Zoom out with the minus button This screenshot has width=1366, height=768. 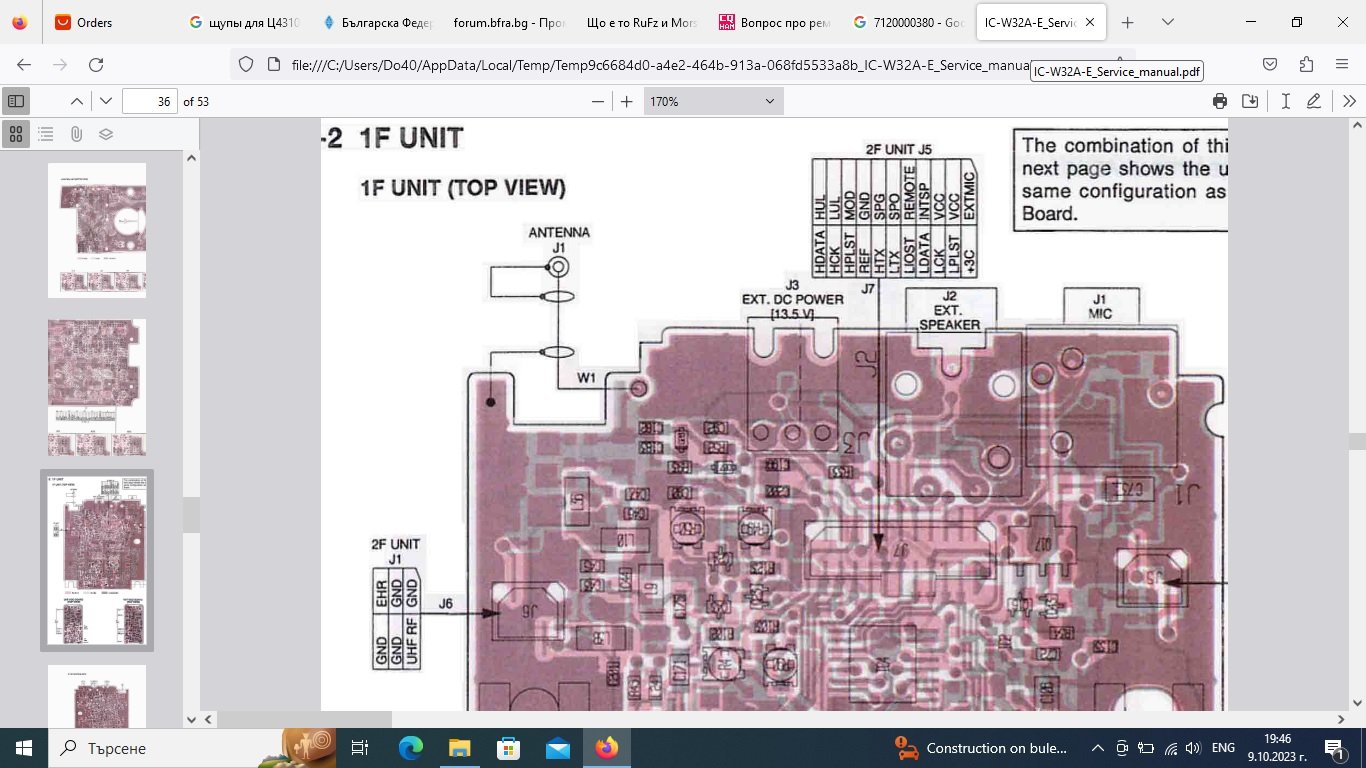pos(598,101)
